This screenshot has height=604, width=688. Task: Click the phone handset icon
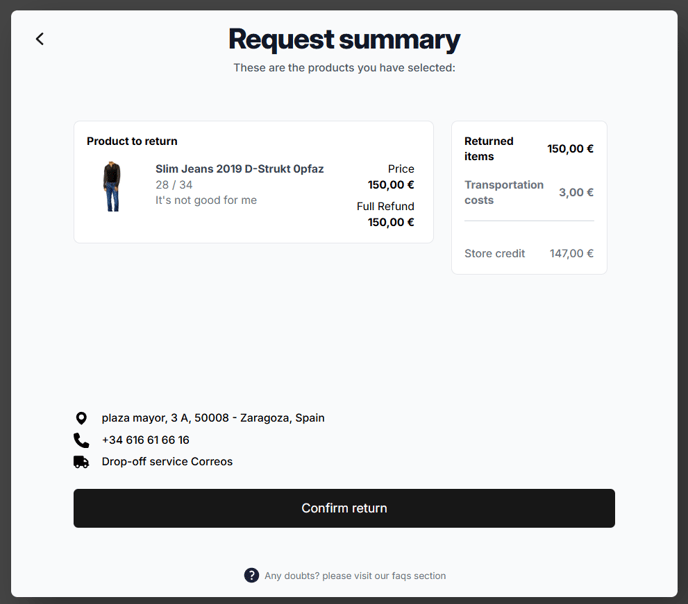(x=81, y=440)
